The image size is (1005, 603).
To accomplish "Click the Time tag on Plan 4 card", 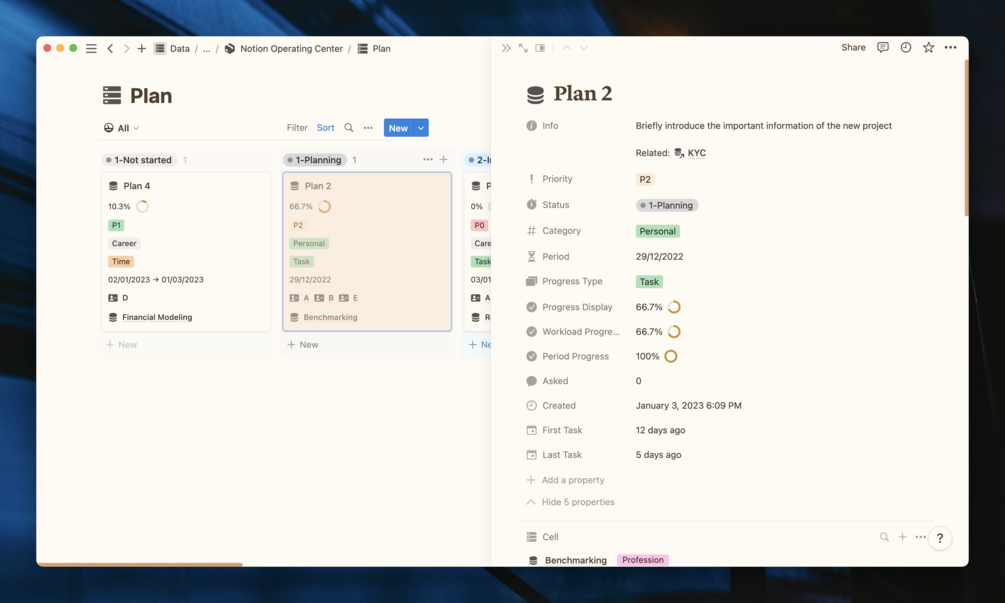I will [120, 261].
